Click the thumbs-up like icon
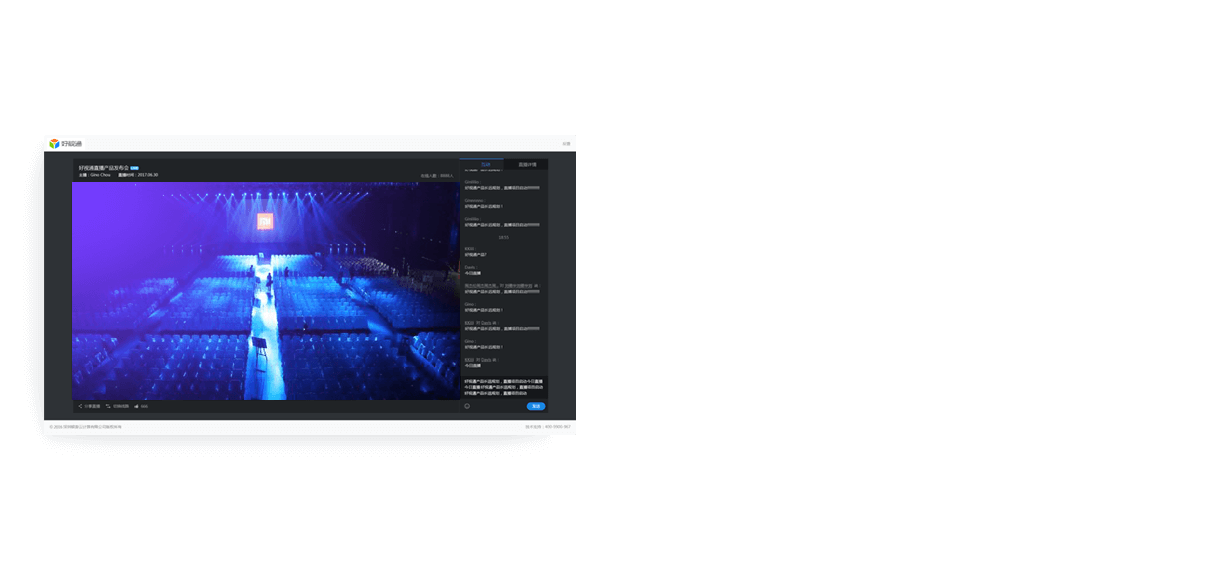 pos(136,406)
